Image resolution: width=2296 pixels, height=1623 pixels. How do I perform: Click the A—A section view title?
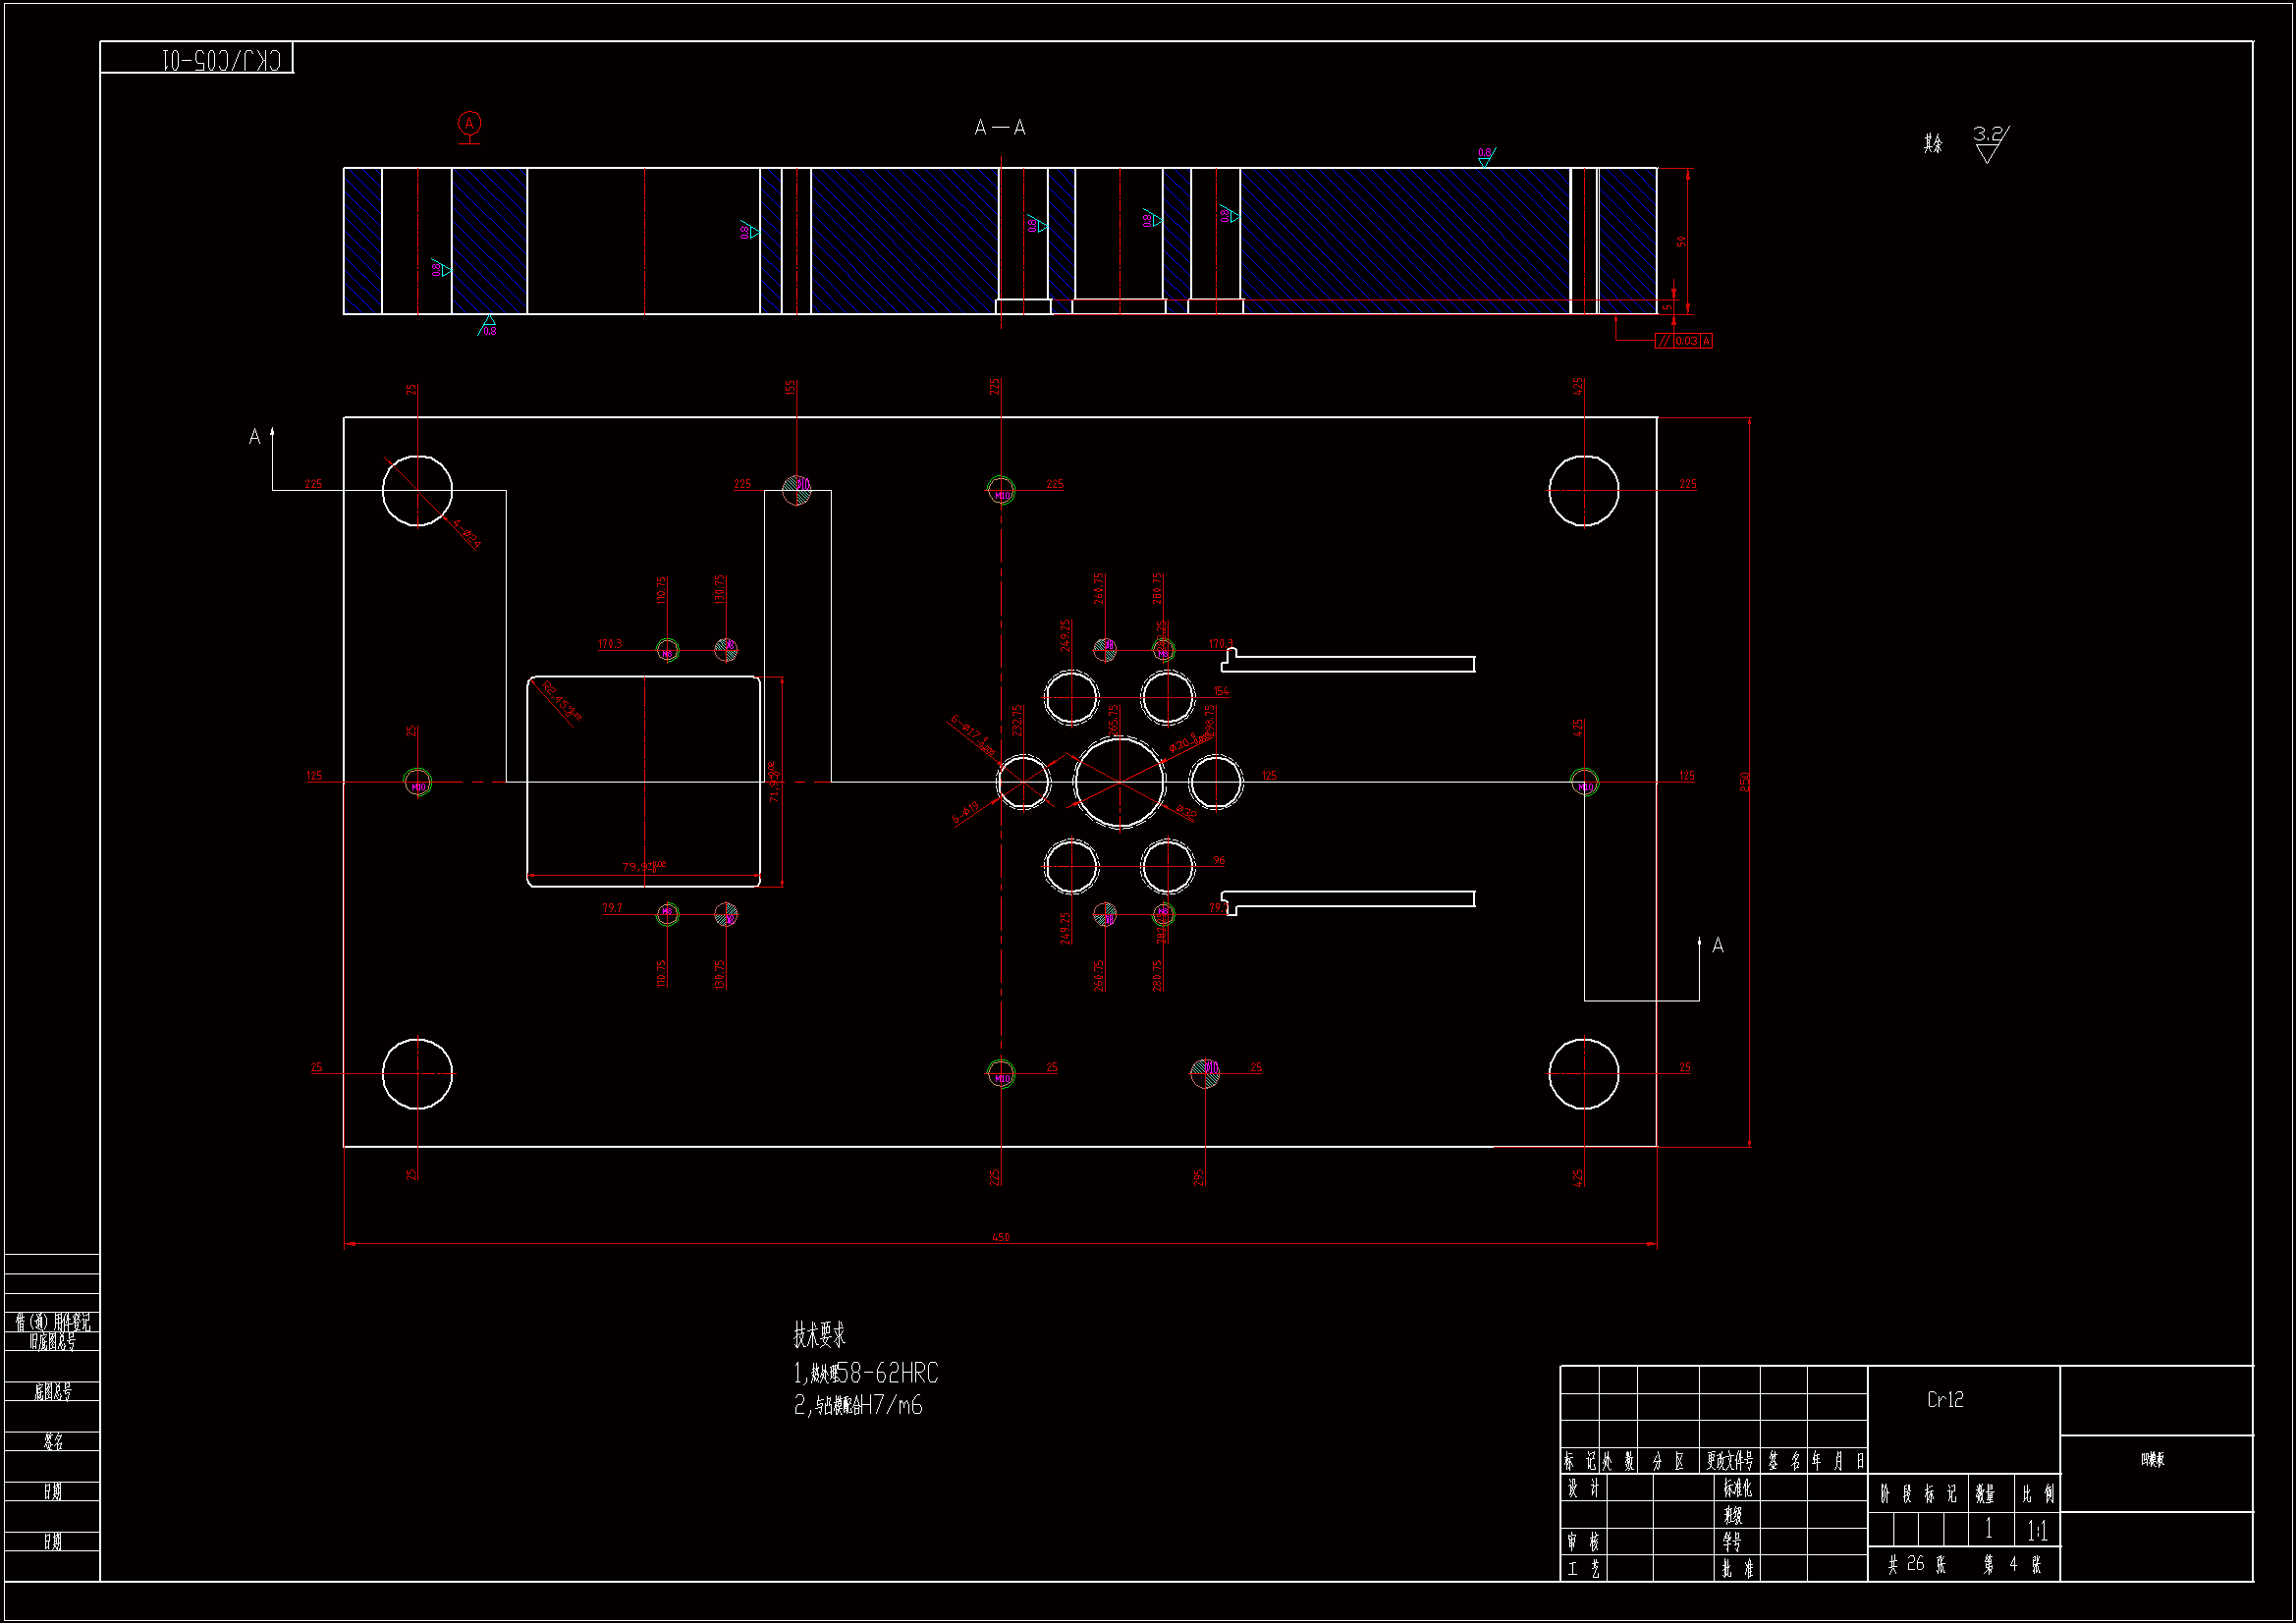point(999,128)
